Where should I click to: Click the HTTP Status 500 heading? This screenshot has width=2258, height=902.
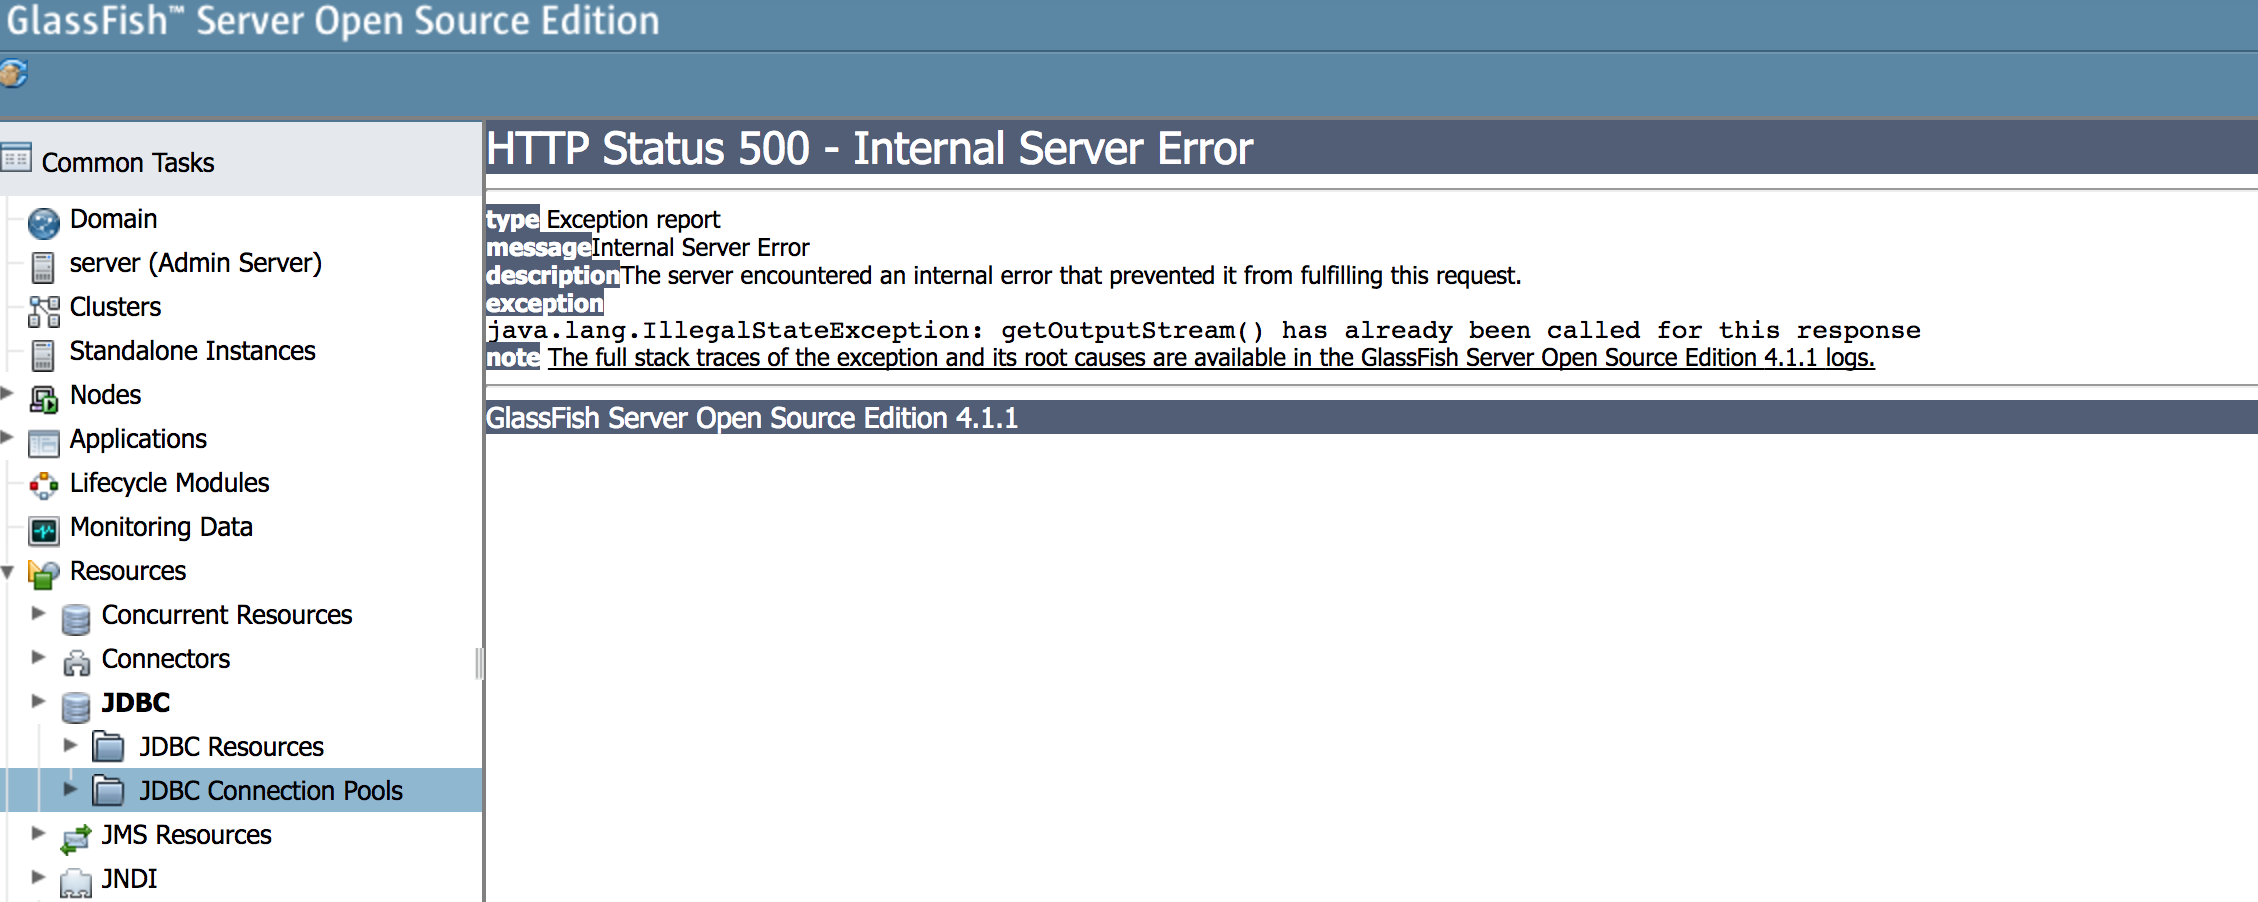(869, 149)
